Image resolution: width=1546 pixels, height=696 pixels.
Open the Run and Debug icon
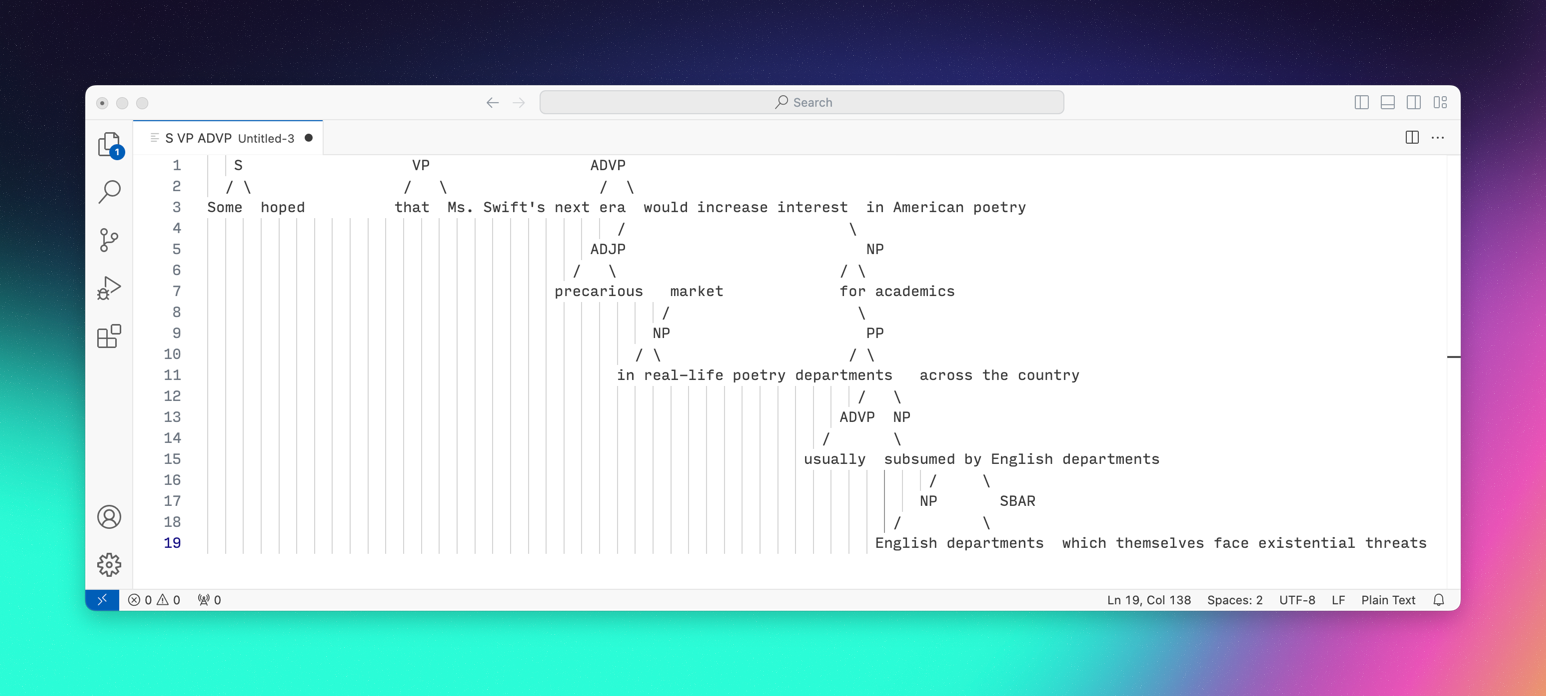pos(108,288)
